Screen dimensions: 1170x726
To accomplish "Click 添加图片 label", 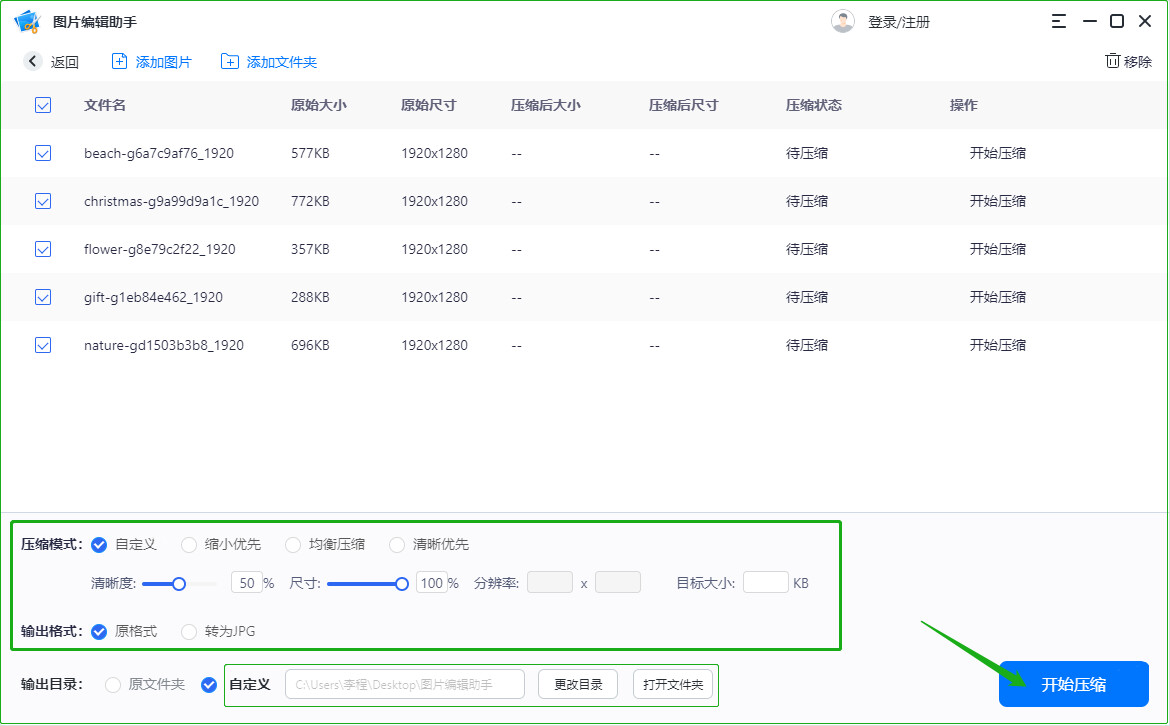I will pyautogui.click(x=163, y=62).
